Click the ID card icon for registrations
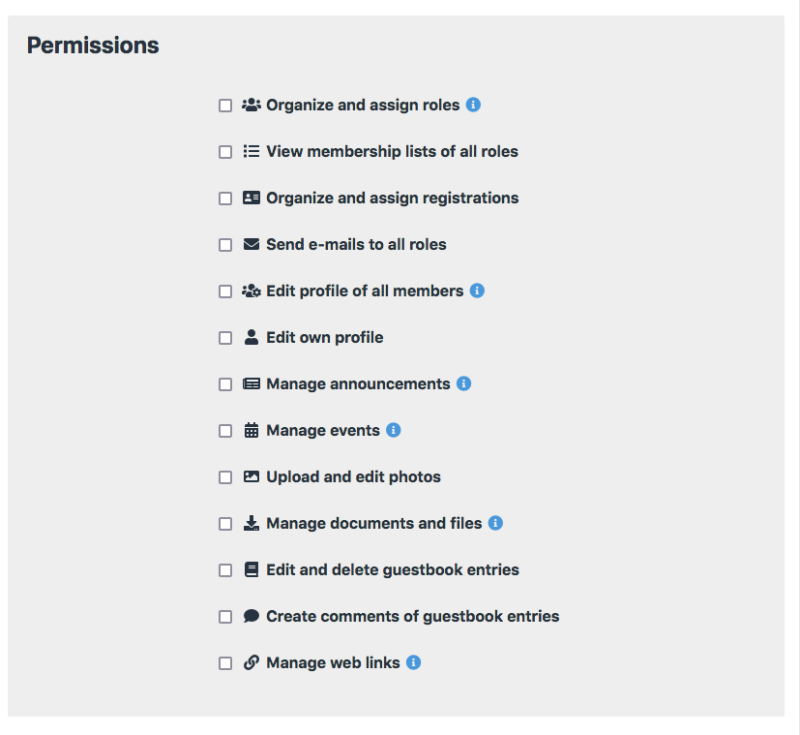Image resolution: width=800 pixels, height=735 pixels. (250, 198)
